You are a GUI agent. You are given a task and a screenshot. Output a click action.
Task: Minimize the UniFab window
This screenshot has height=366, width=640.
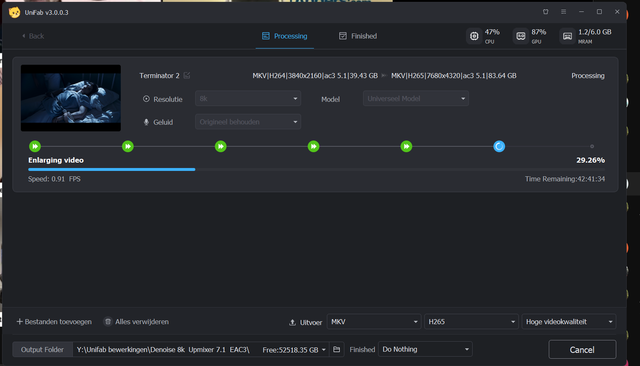click(581, 12)
